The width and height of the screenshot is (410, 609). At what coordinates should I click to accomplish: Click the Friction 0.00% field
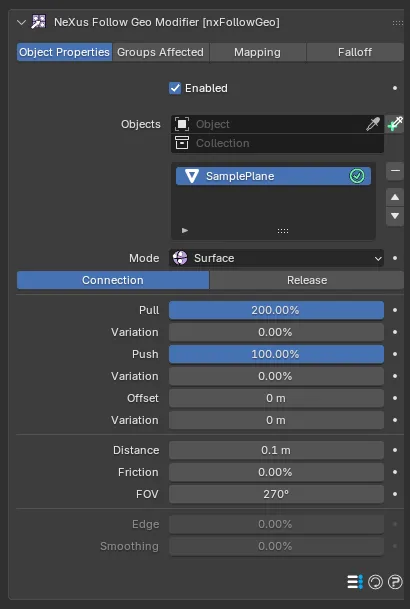(x=276, y=472)
